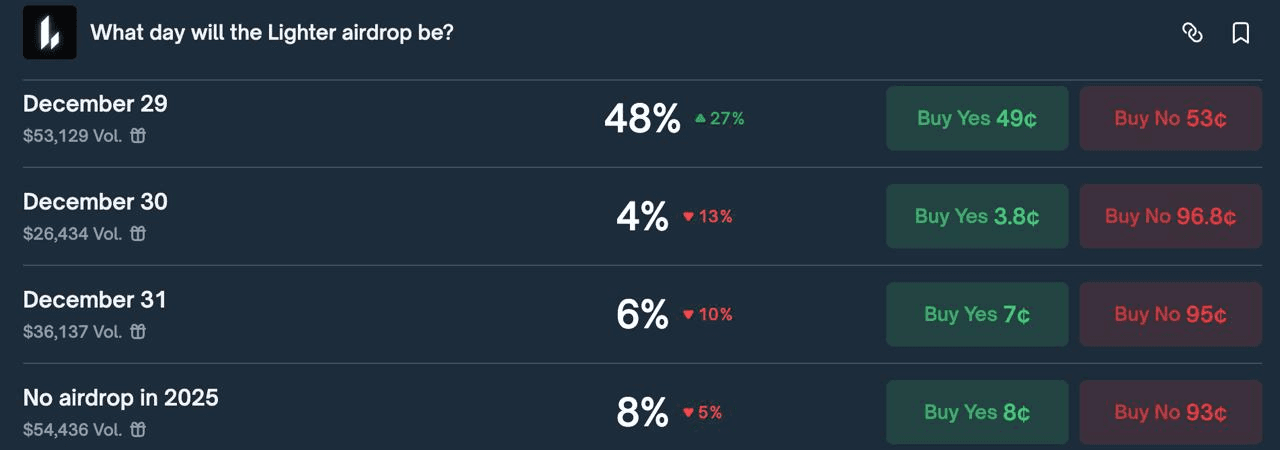Click the Lighter logo icon

(x=50, y=33)
